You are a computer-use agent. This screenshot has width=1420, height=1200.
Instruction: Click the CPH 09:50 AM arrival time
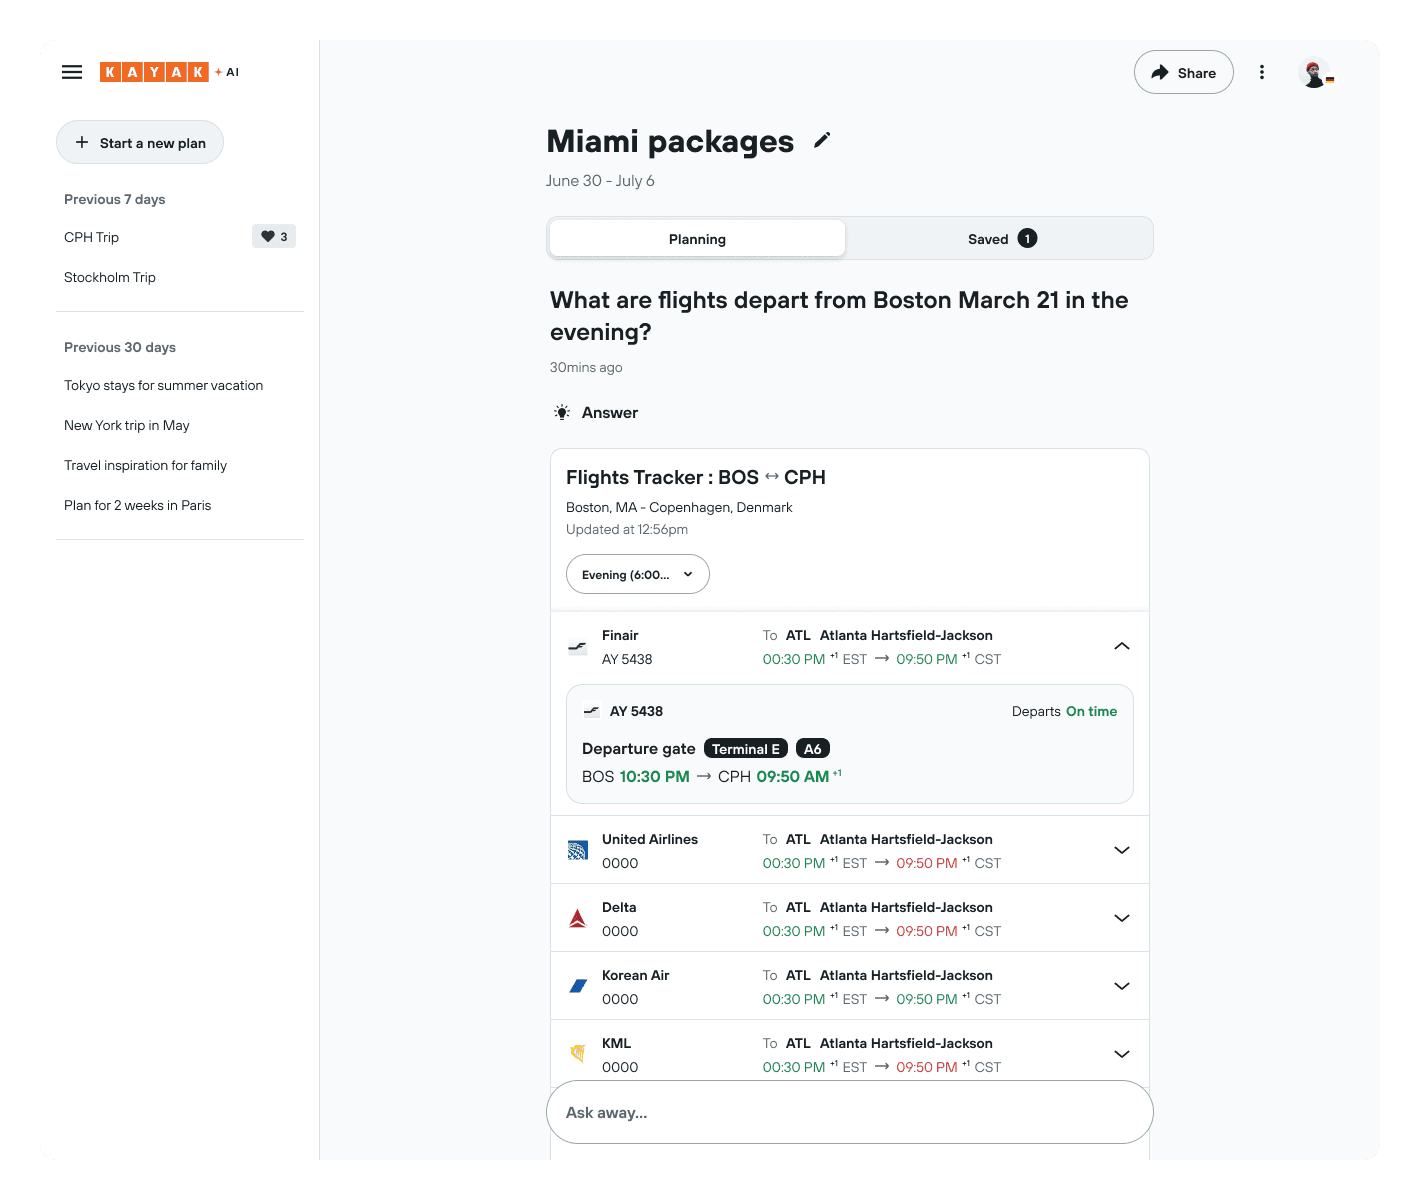click(x=779, y=776)
